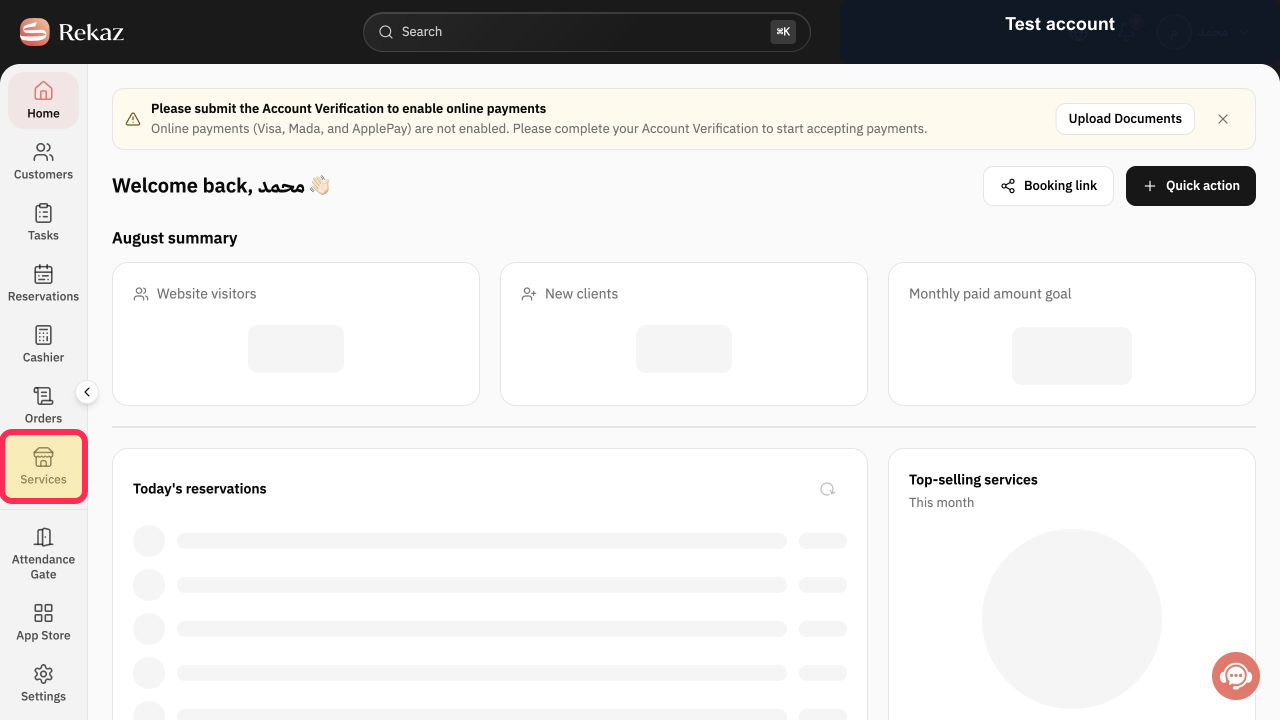Focus the Search input field
This screenshot has height=720, width=1280.
pos(587,32)
